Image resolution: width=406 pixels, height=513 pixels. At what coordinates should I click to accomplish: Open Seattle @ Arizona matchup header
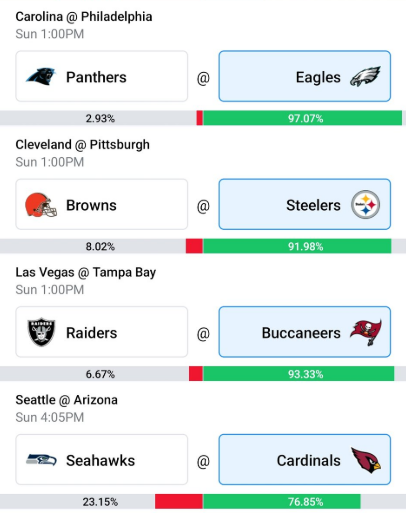66,400
